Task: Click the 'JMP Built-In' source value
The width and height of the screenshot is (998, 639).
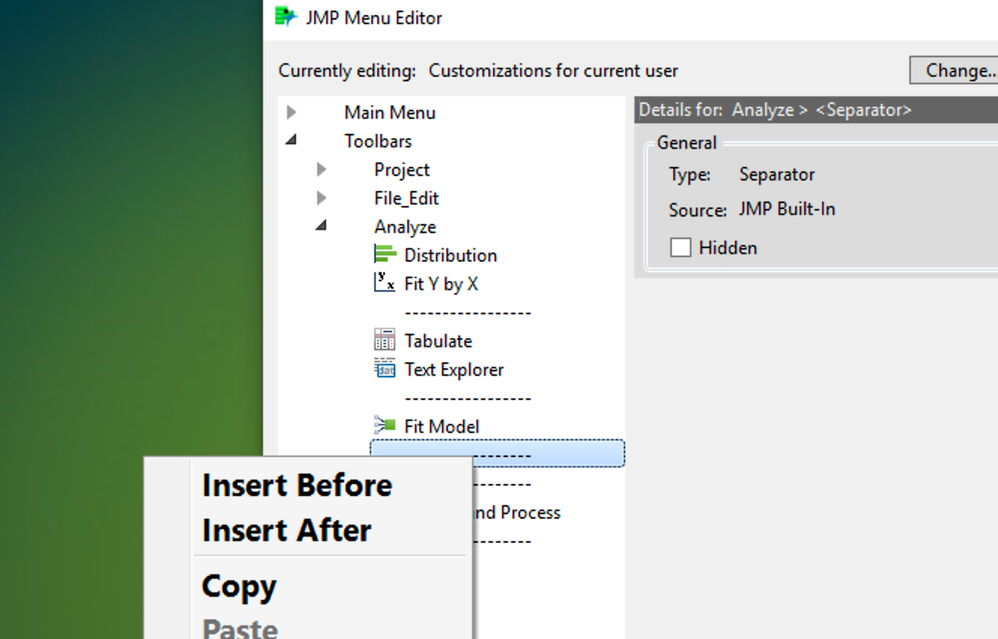Action: (787, 209)
